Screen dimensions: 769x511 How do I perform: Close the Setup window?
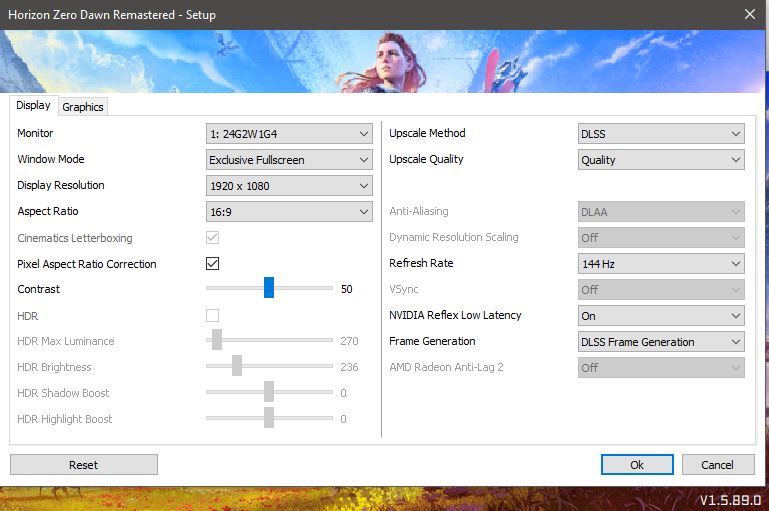[750, 14]
